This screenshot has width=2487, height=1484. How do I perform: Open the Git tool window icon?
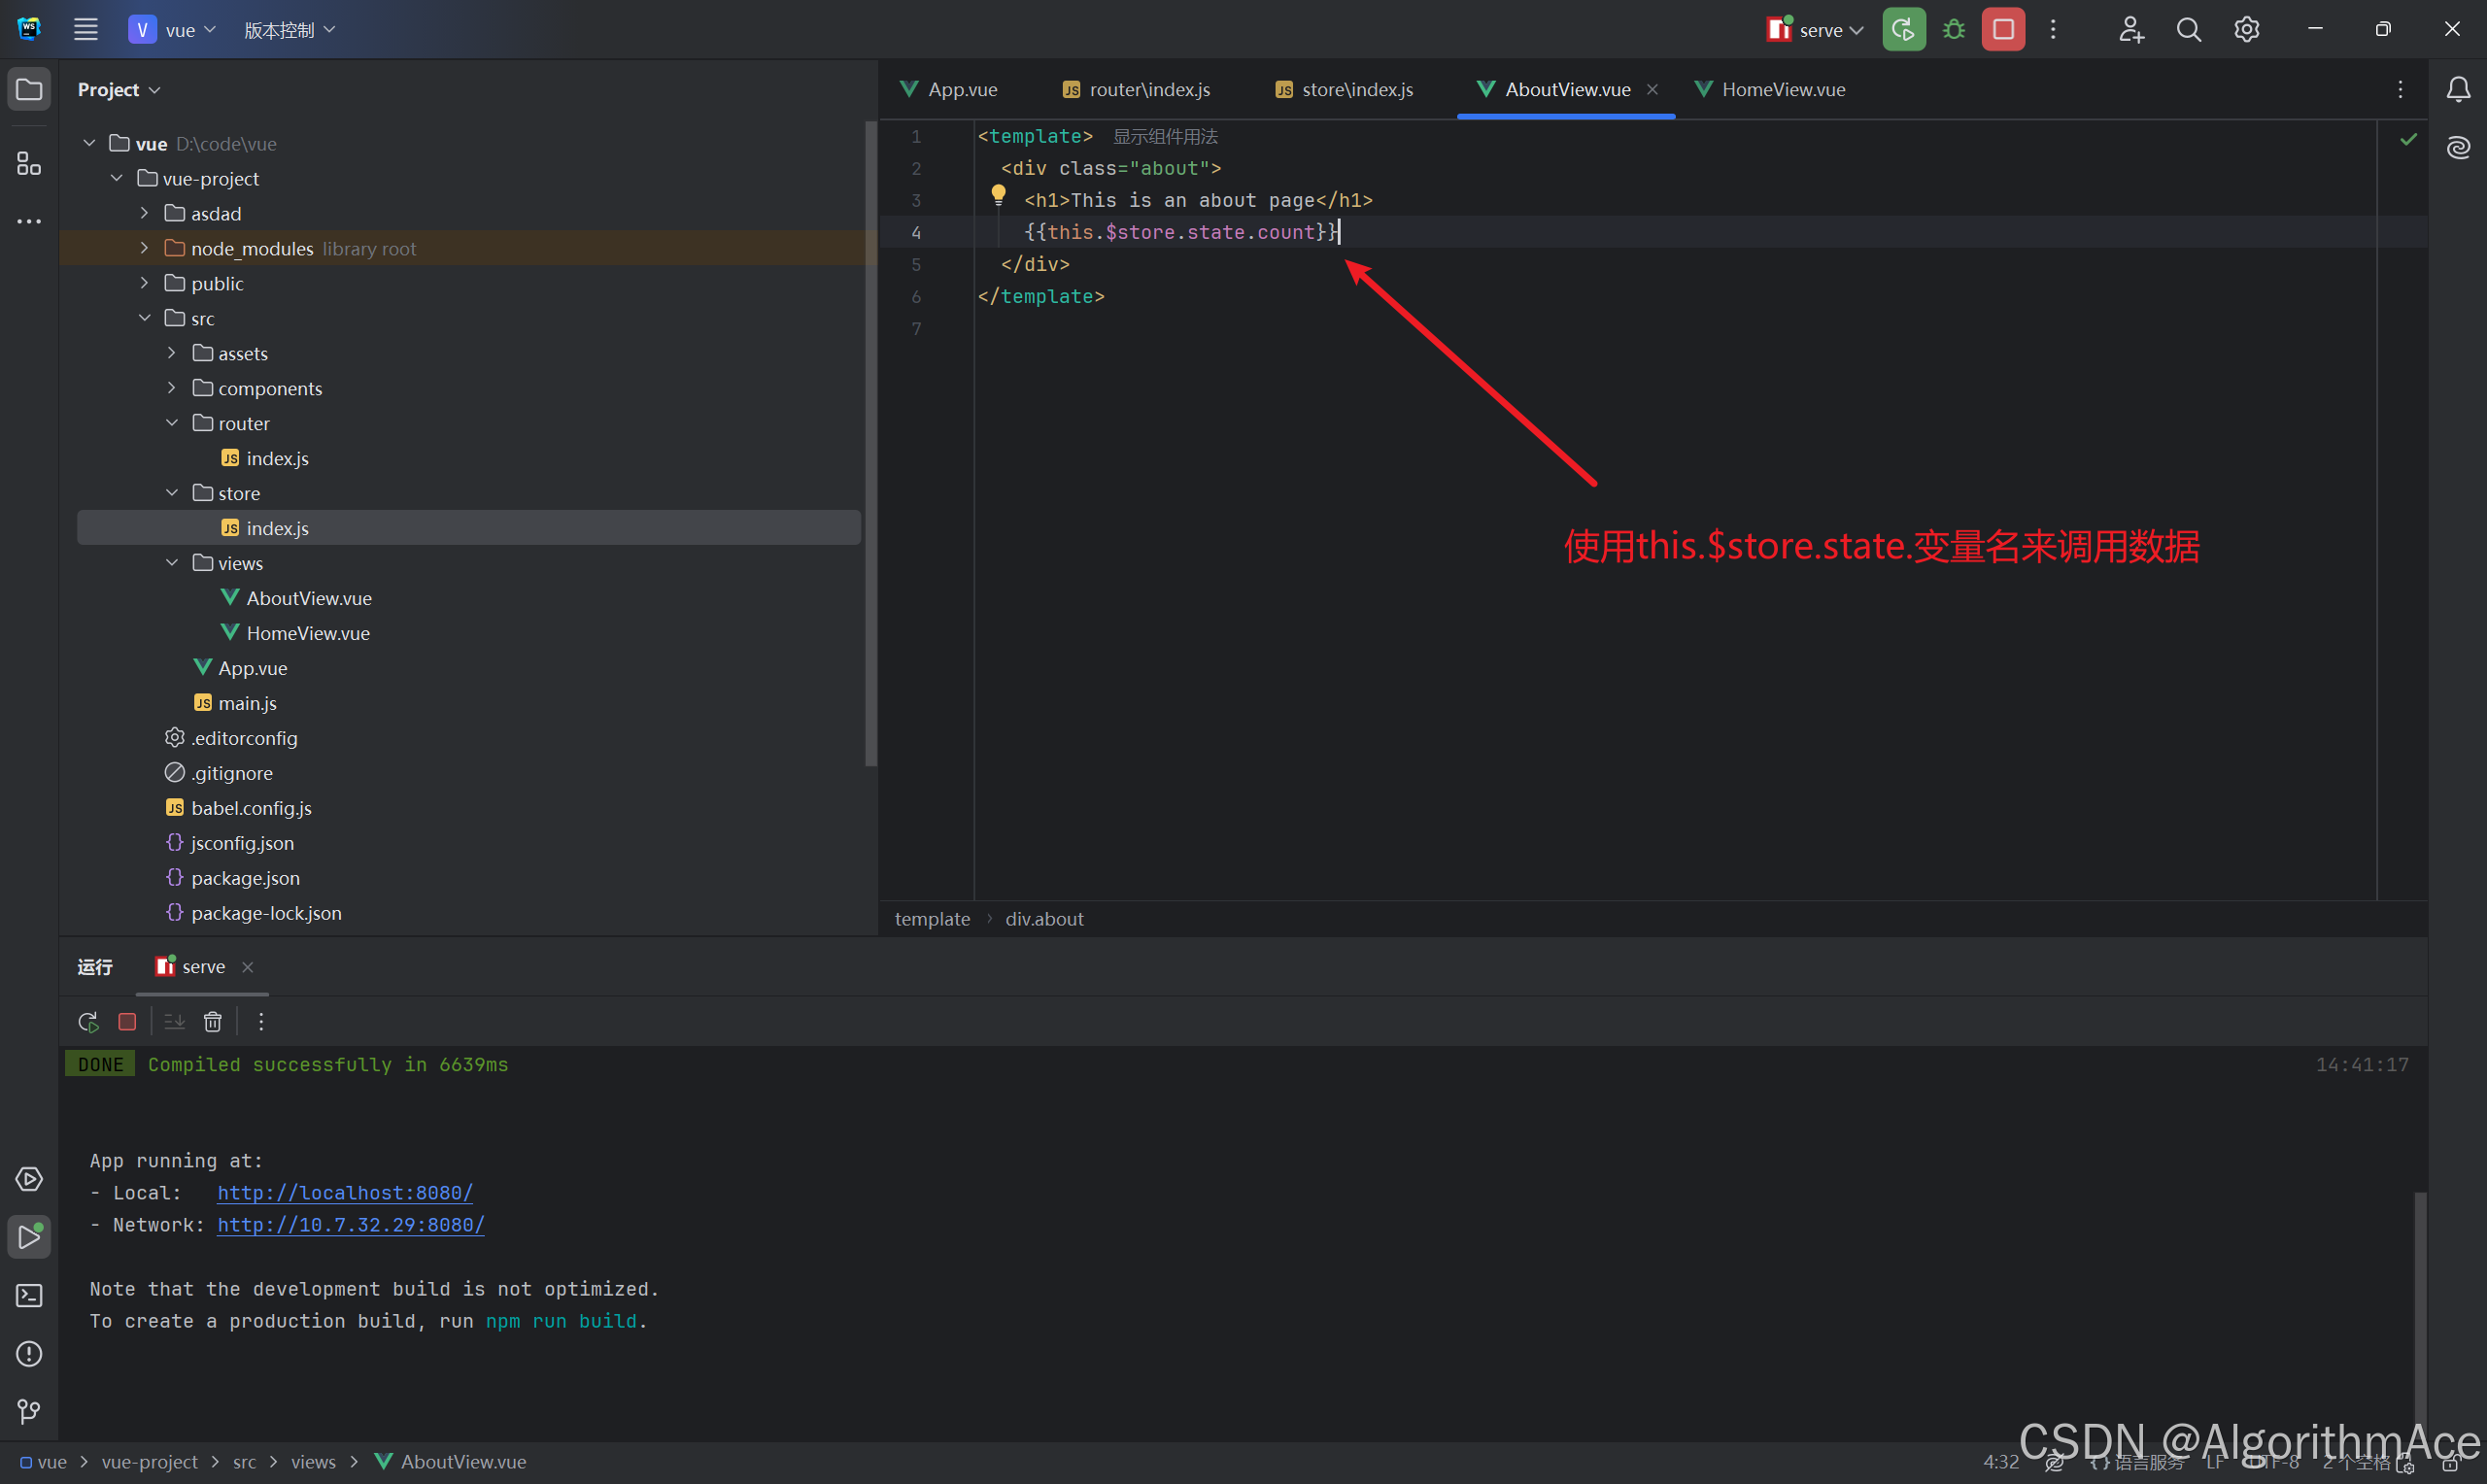click(29, 1411)
